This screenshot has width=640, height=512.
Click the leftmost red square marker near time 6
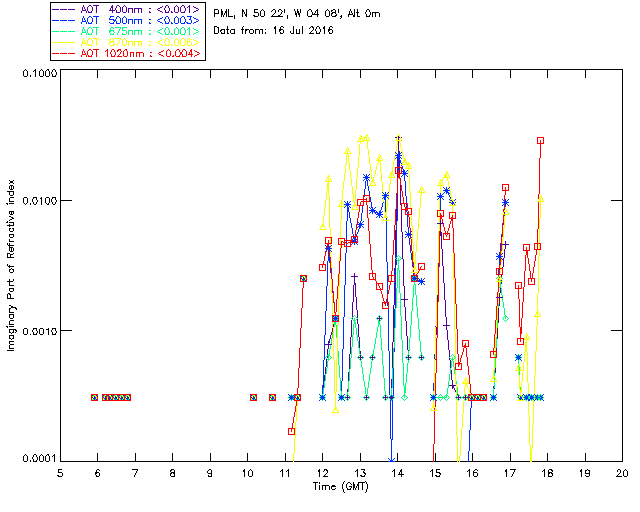pyautogui.click(x=95, y=397)
